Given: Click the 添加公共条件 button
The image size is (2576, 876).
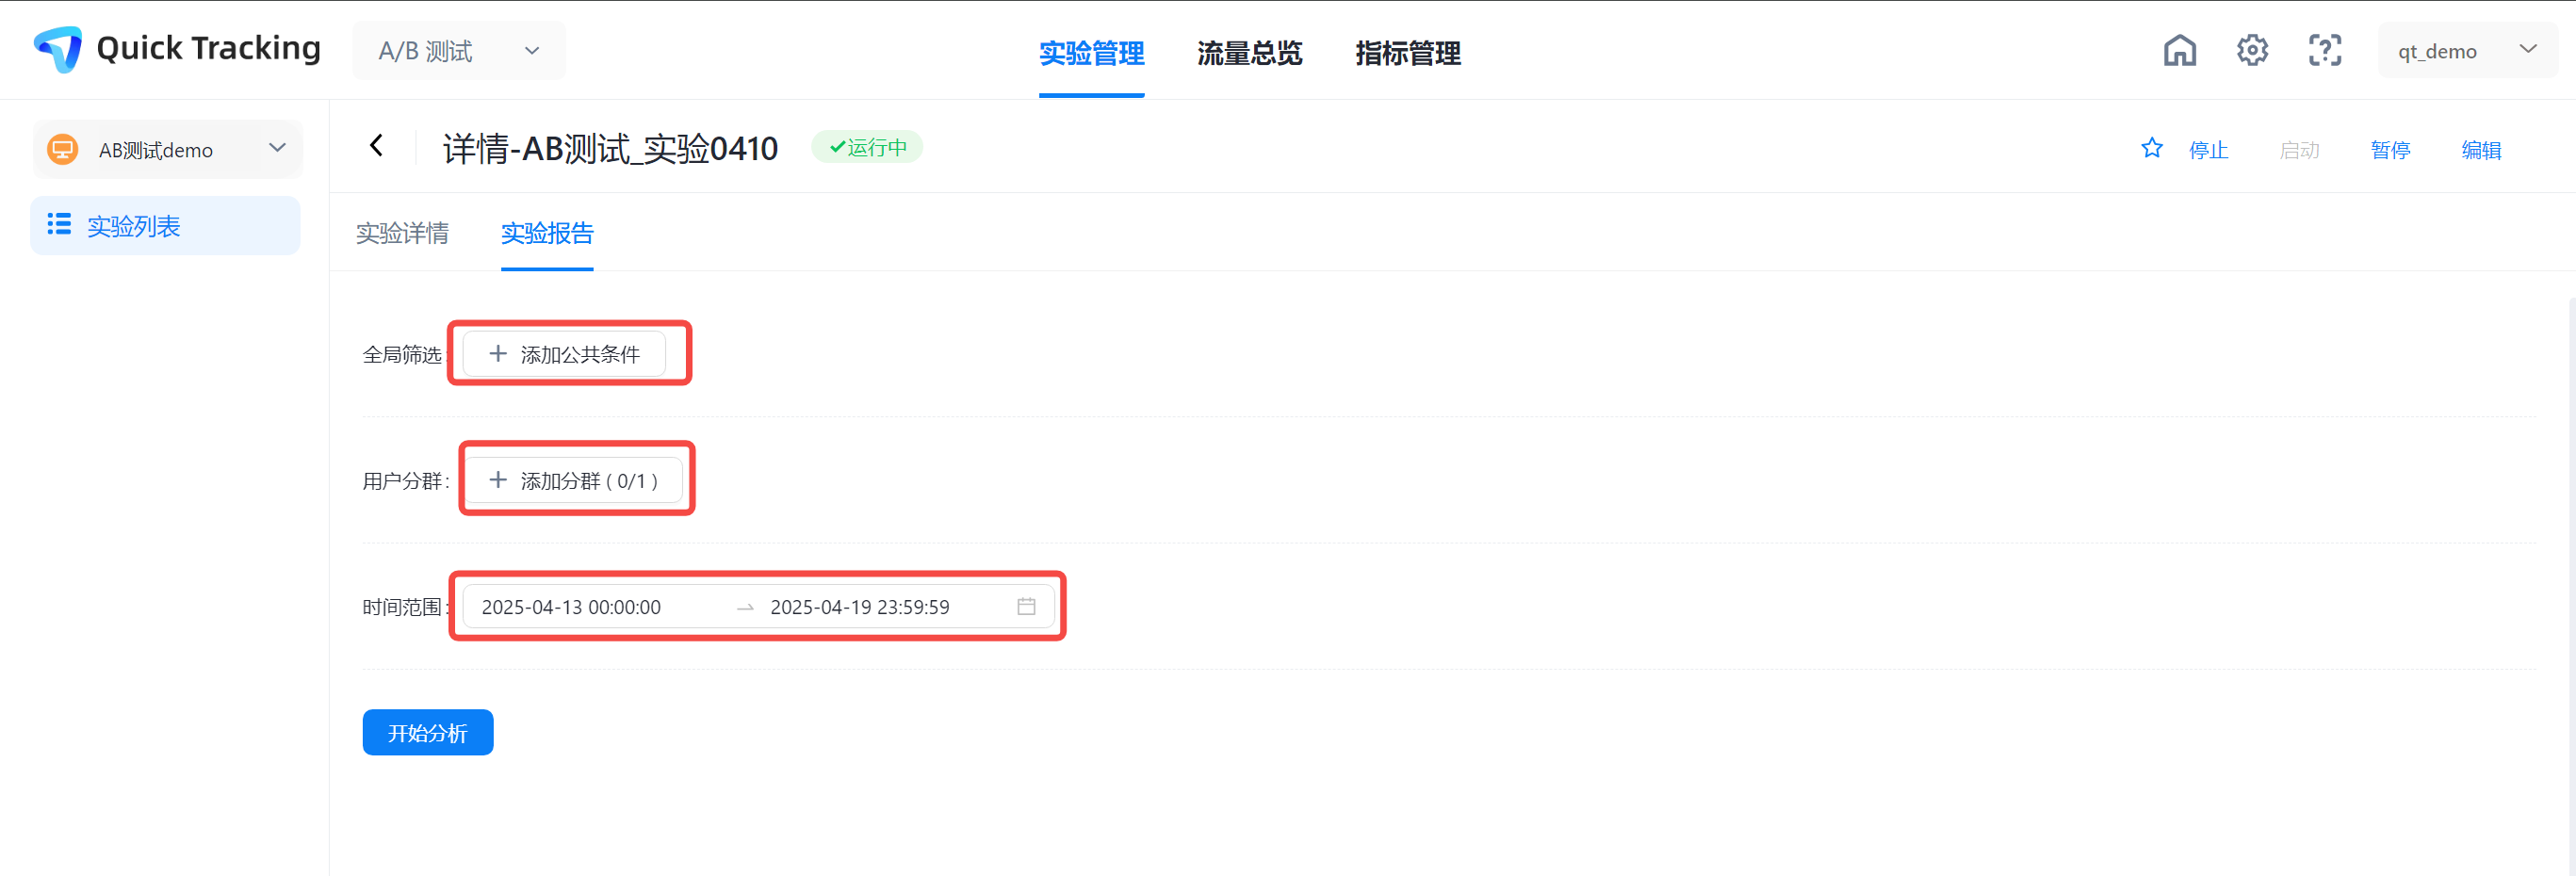Looking at the screenshot, I should tap(564, 354).
